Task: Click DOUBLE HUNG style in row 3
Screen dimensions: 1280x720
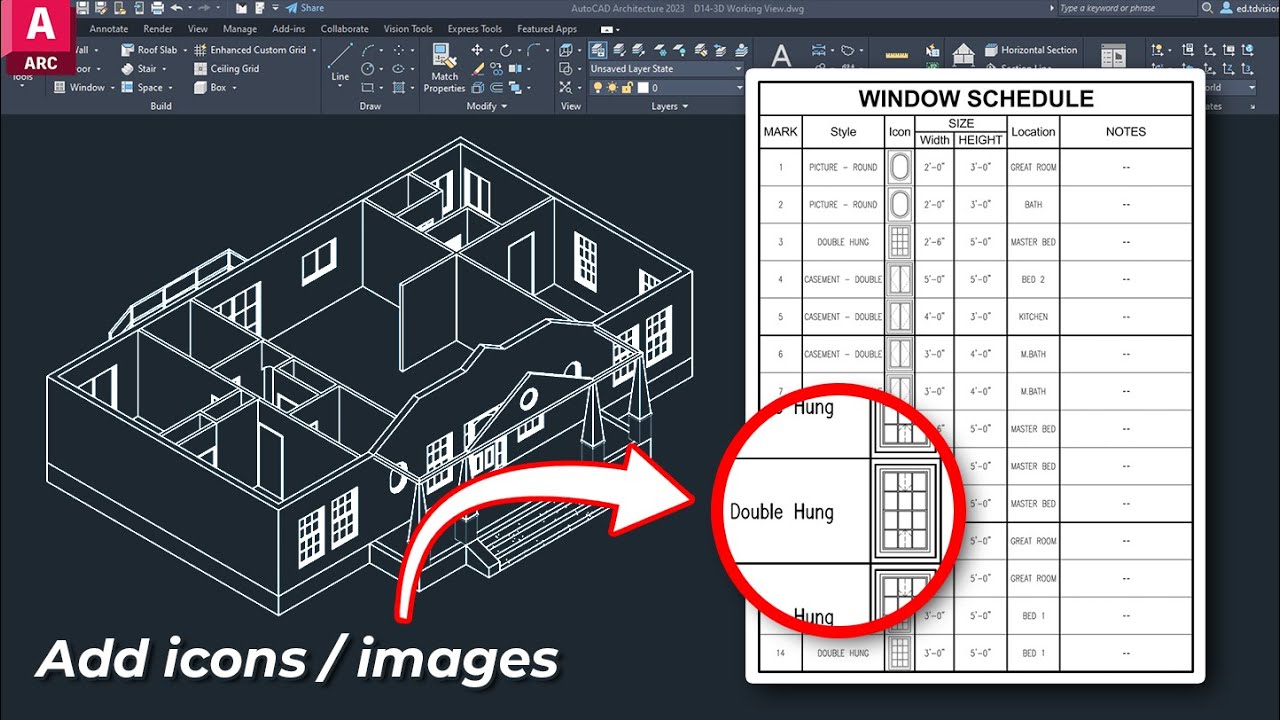Action: pyautogui.click(x=843, y=242)
